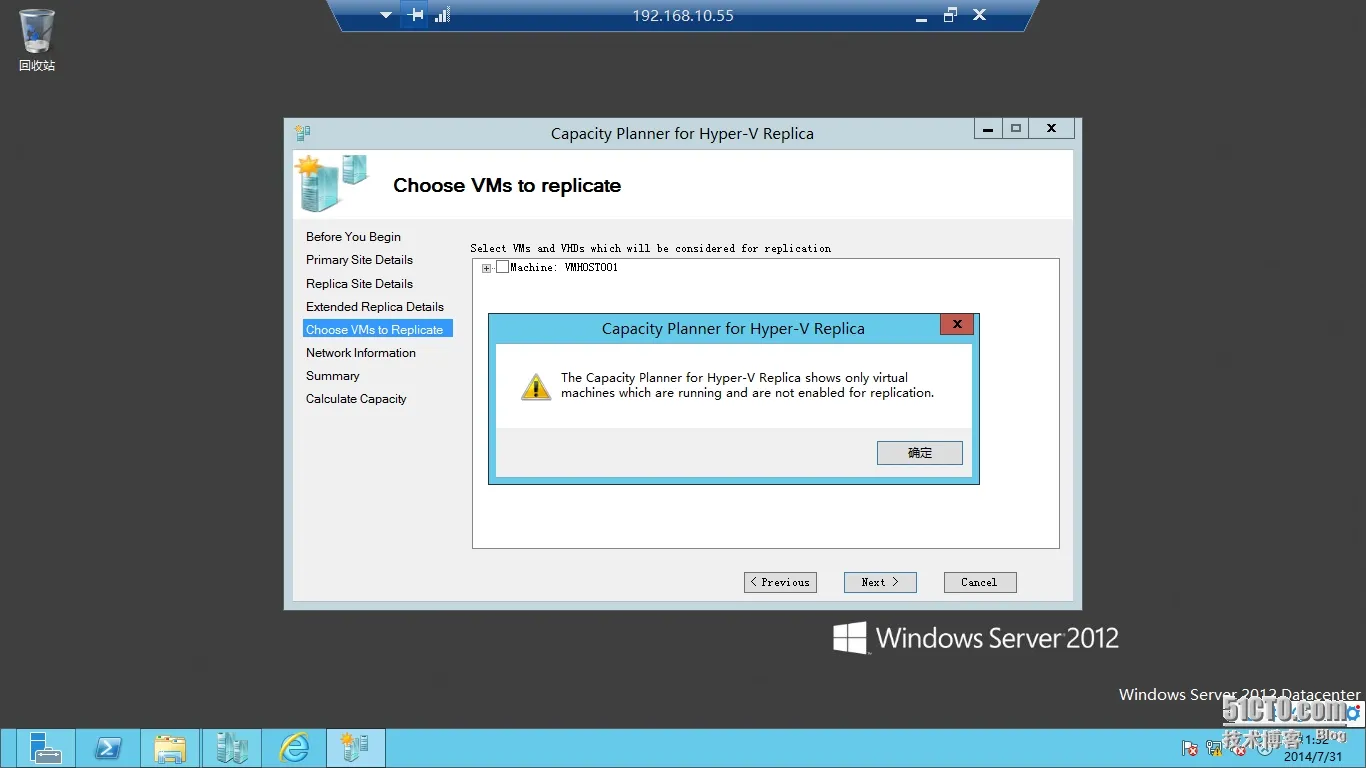Launch Windows PowerShell from the taskbar
This screenshot has width=1366, height=768.
tap(108, 748)
